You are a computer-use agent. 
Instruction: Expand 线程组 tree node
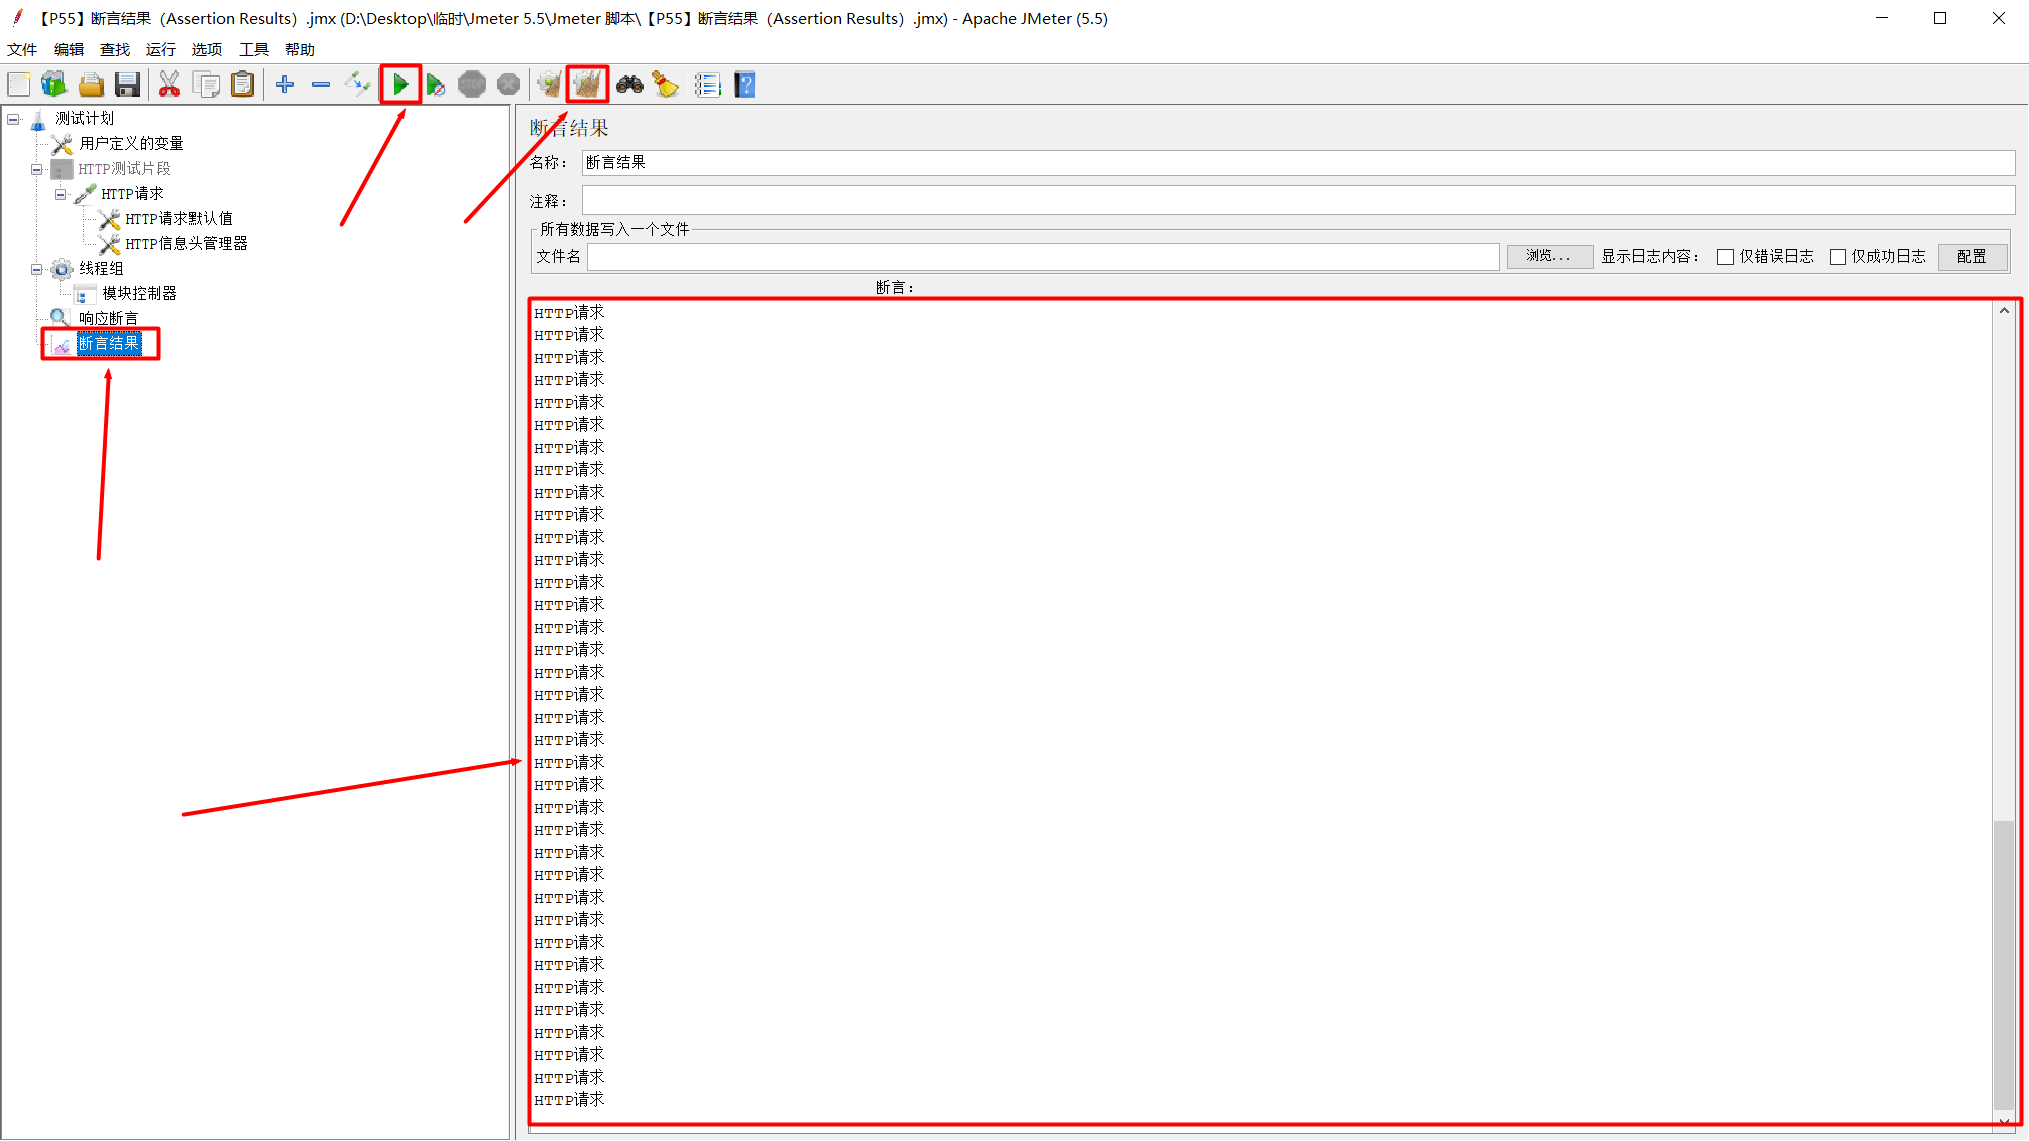(38, 267)
